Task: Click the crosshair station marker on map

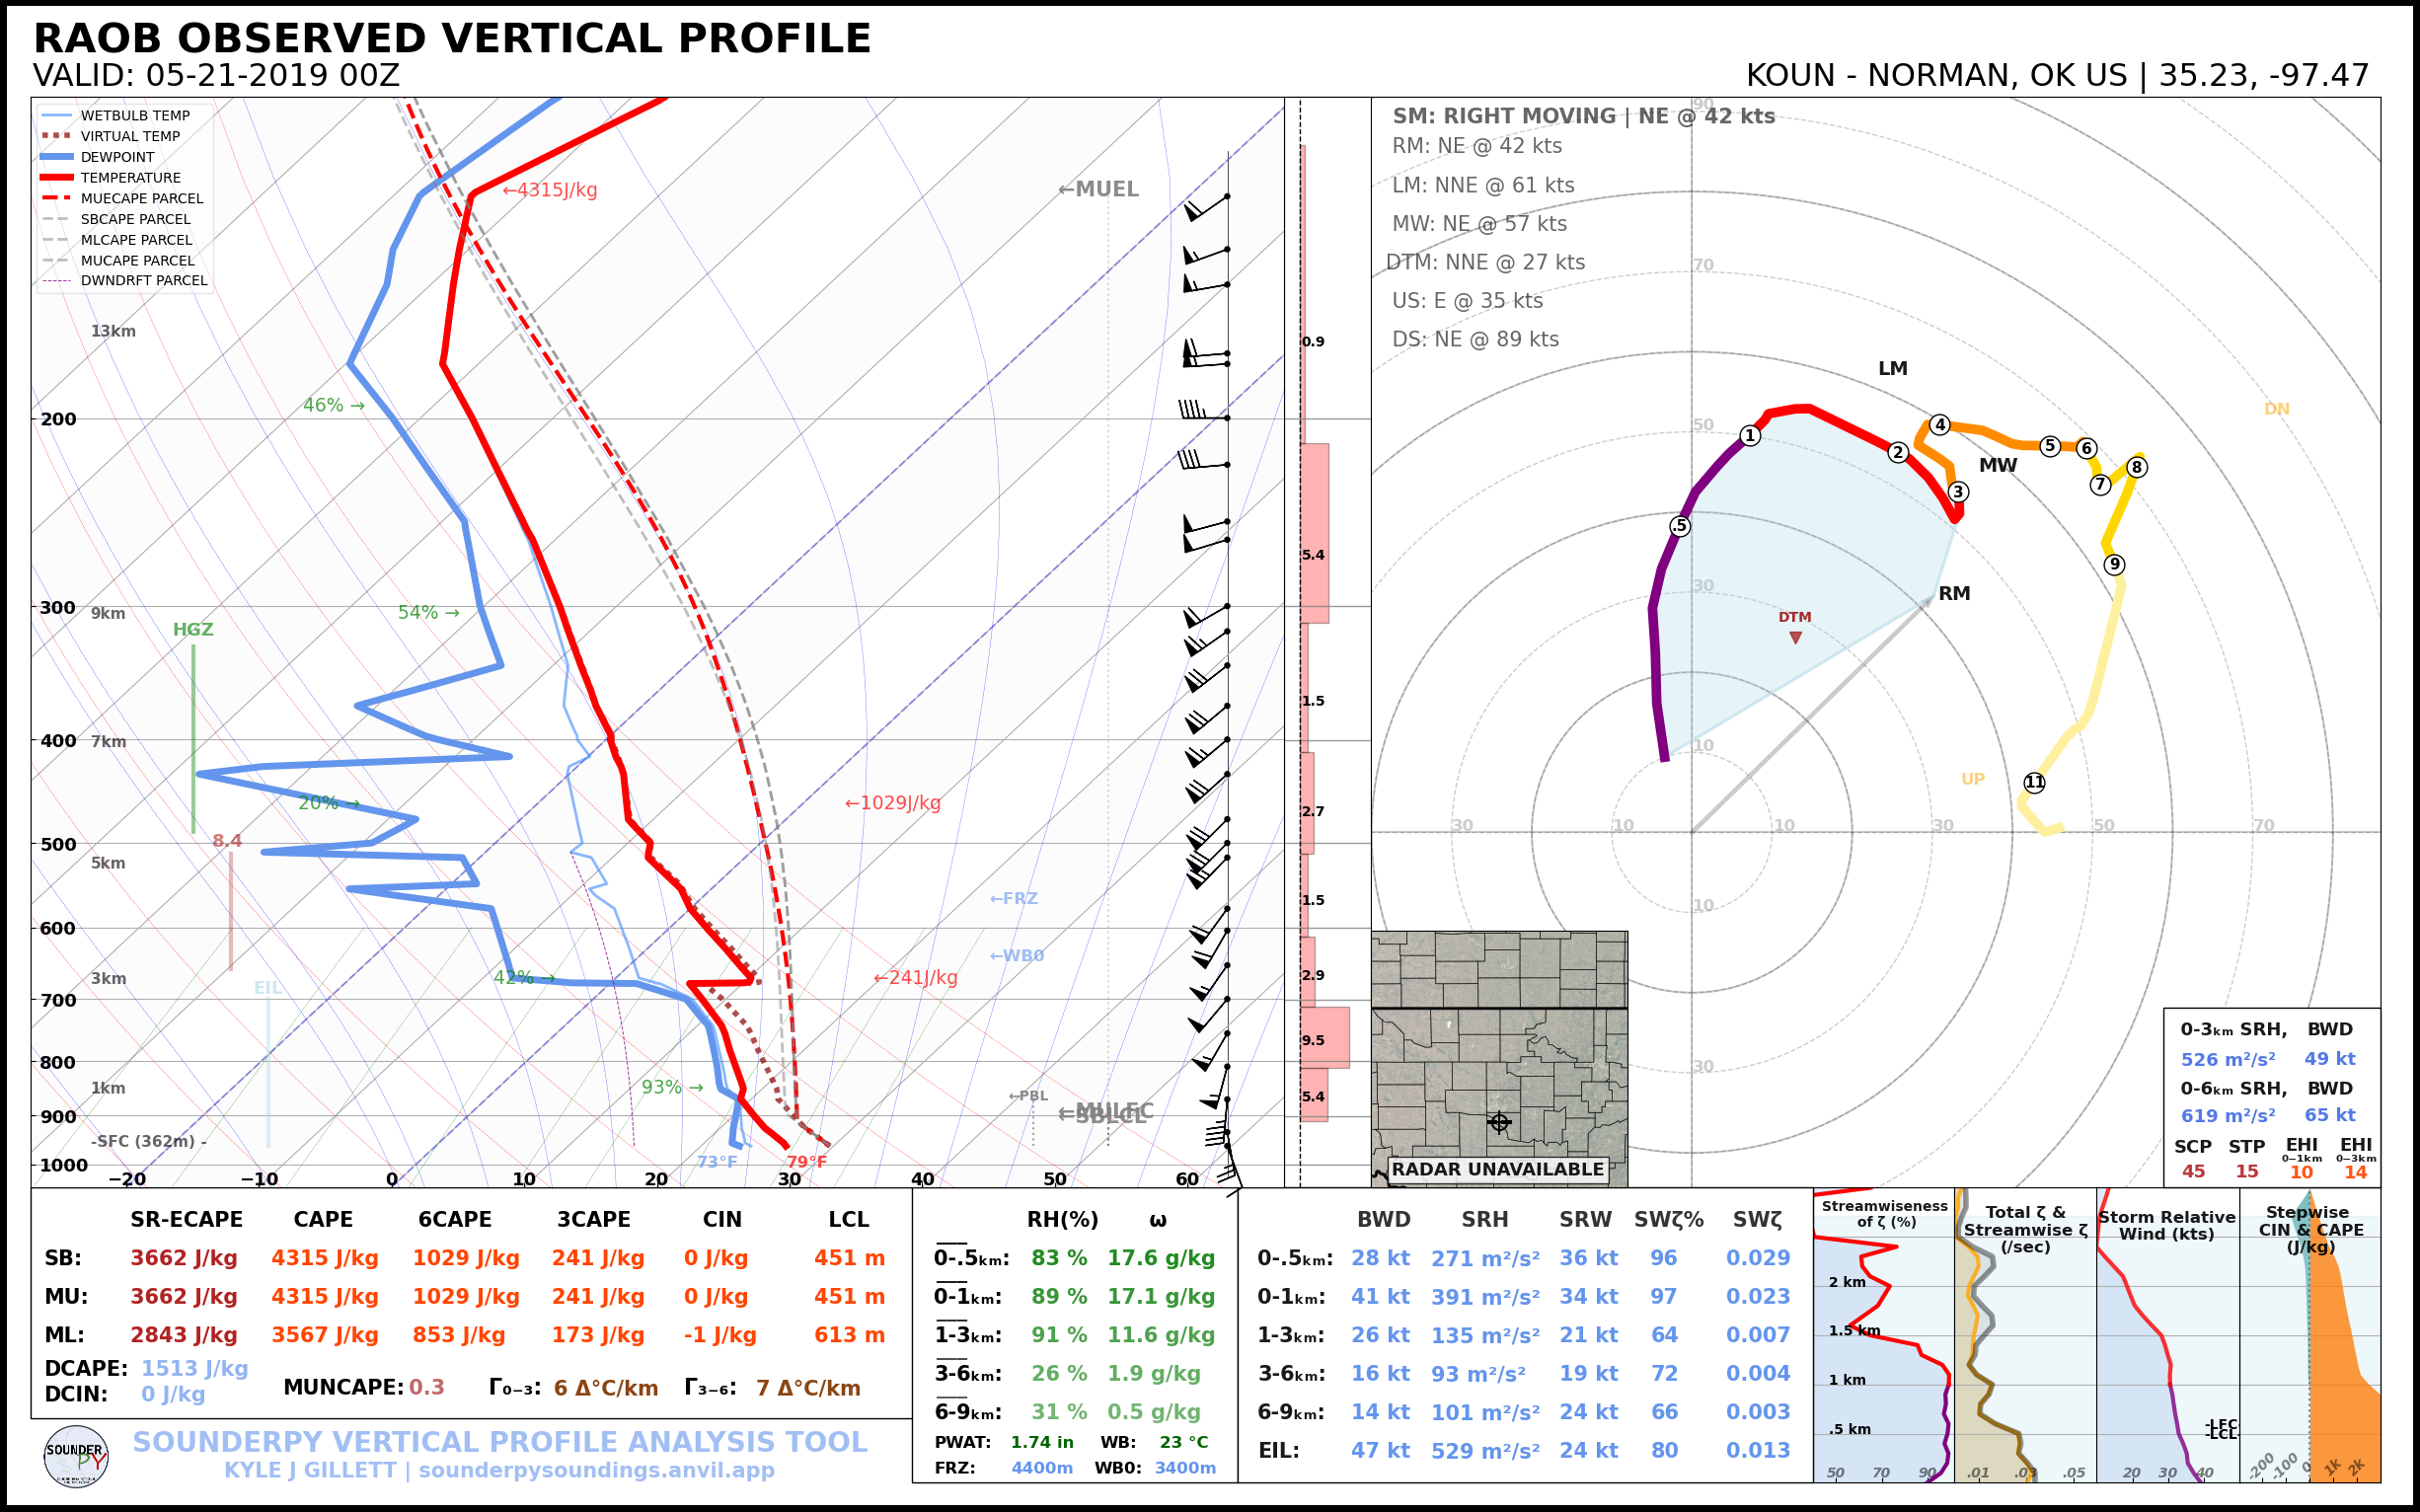Action: 1498,1122
